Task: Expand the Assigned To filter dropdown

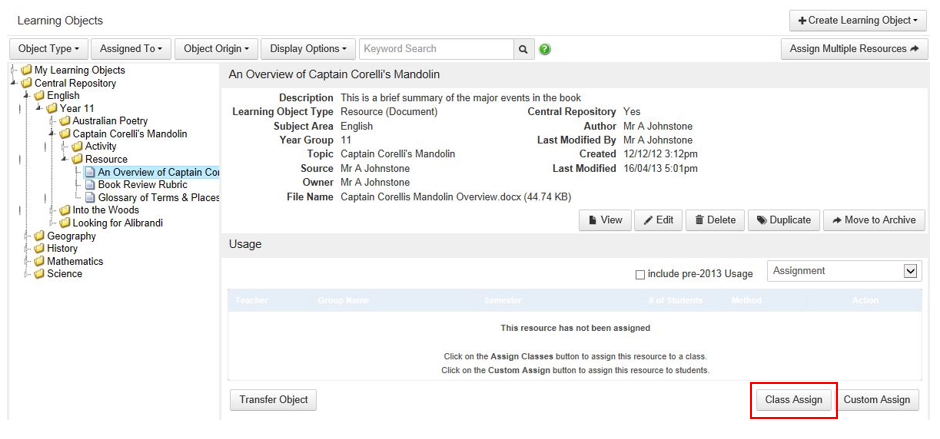Action: pos(130,49)
